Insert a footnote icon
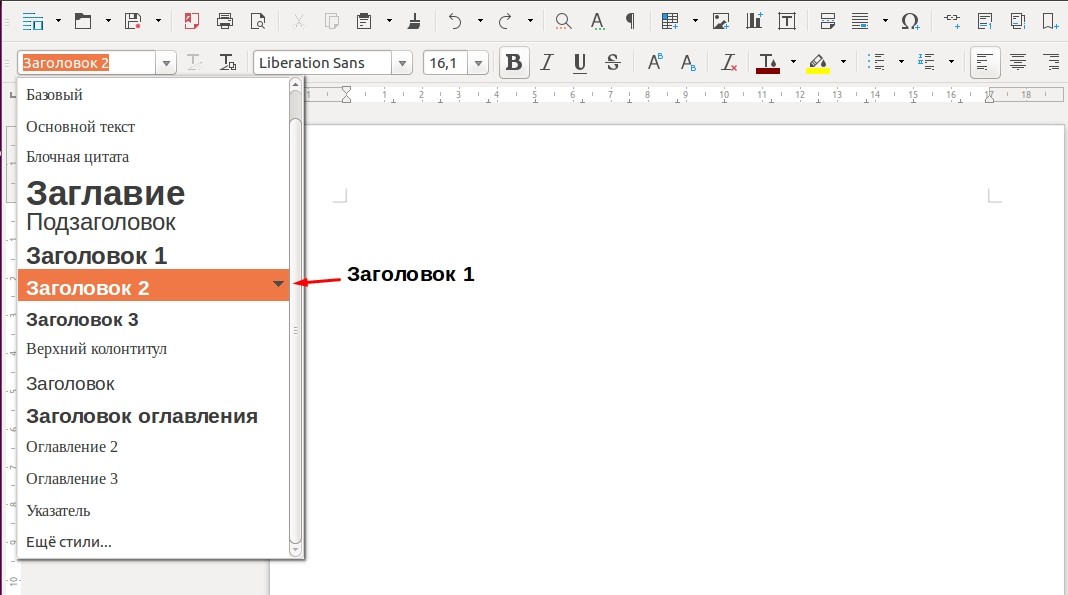The height and width of the screenshot is (595, 1068). (x=985, y=21)
